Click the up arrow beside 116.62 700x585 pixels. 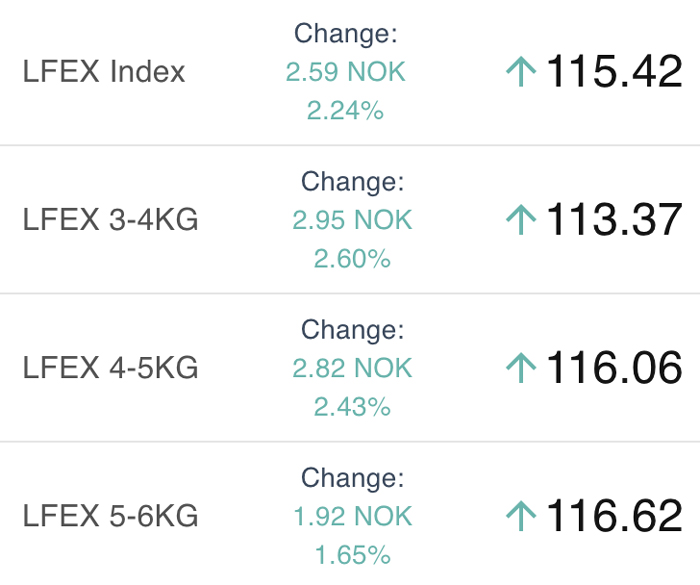tap(521, 516)
